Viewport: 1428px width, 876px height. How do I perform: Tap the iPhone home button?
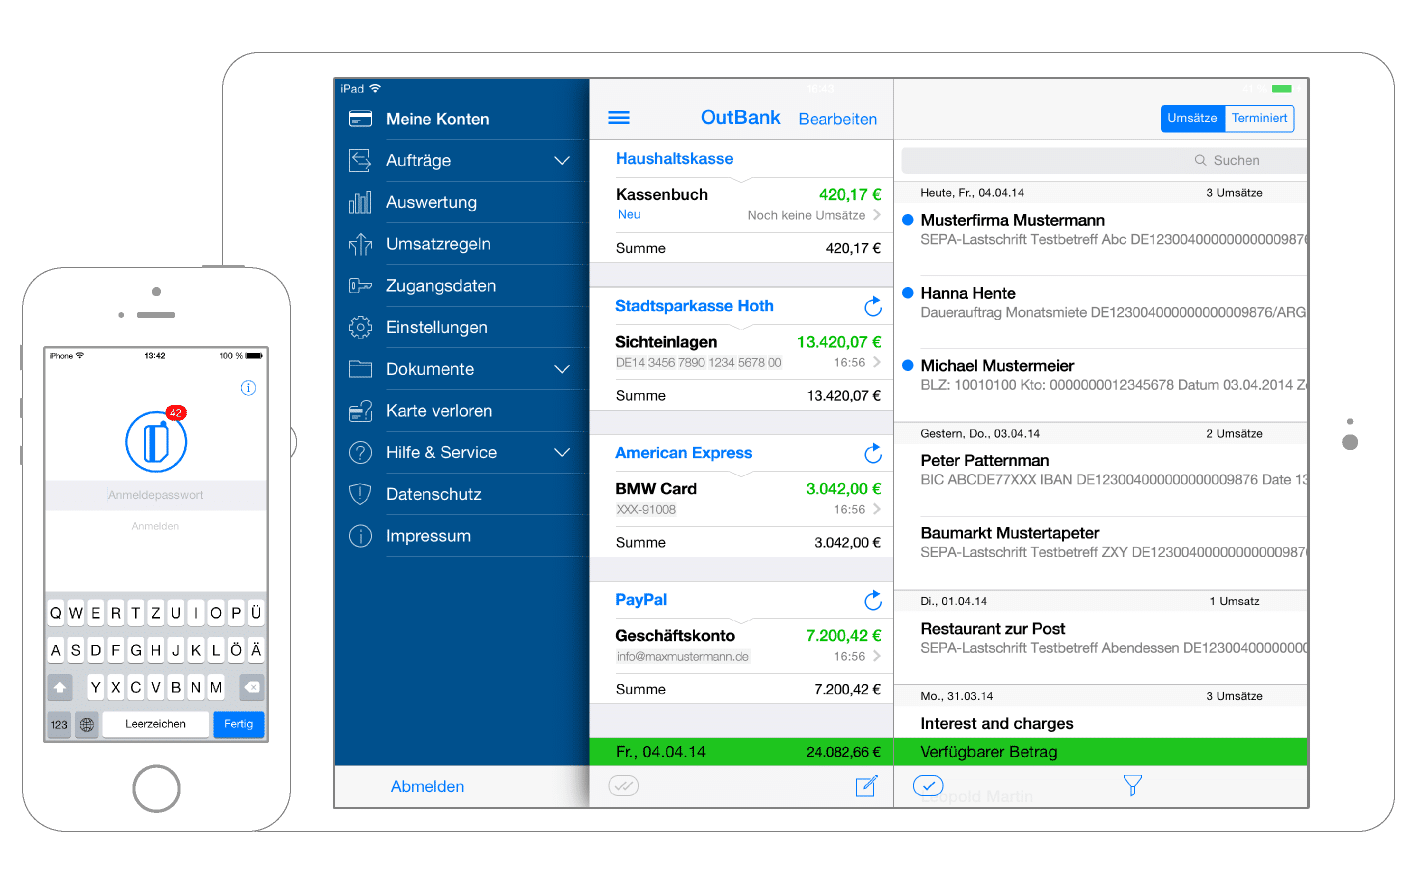pos(156,789)
